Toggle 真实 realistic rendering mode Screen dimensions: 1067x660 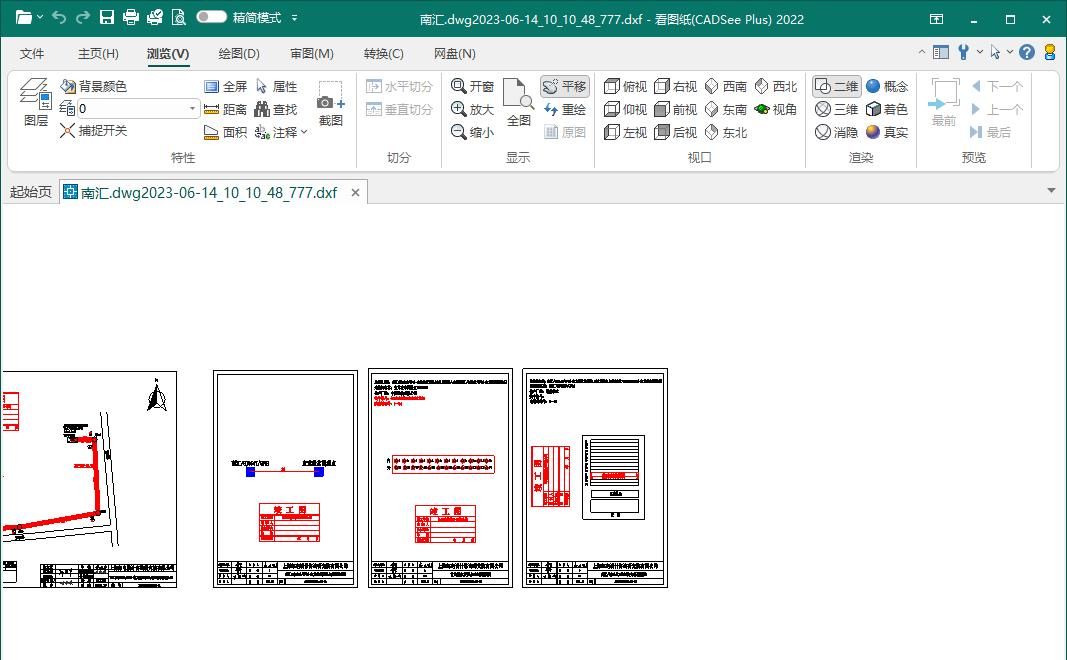click(x=887, y=132)
